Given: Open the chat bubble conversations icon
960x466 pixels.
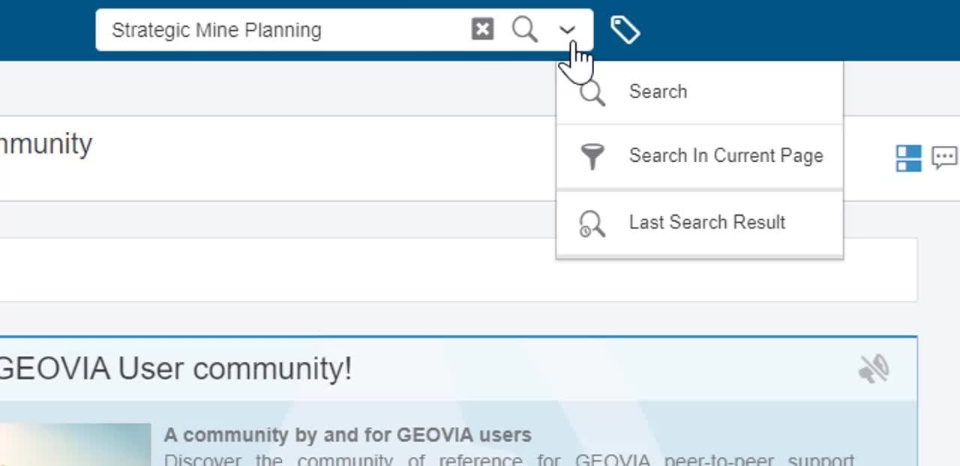Looking at the screenshot, I should (944, 158).
